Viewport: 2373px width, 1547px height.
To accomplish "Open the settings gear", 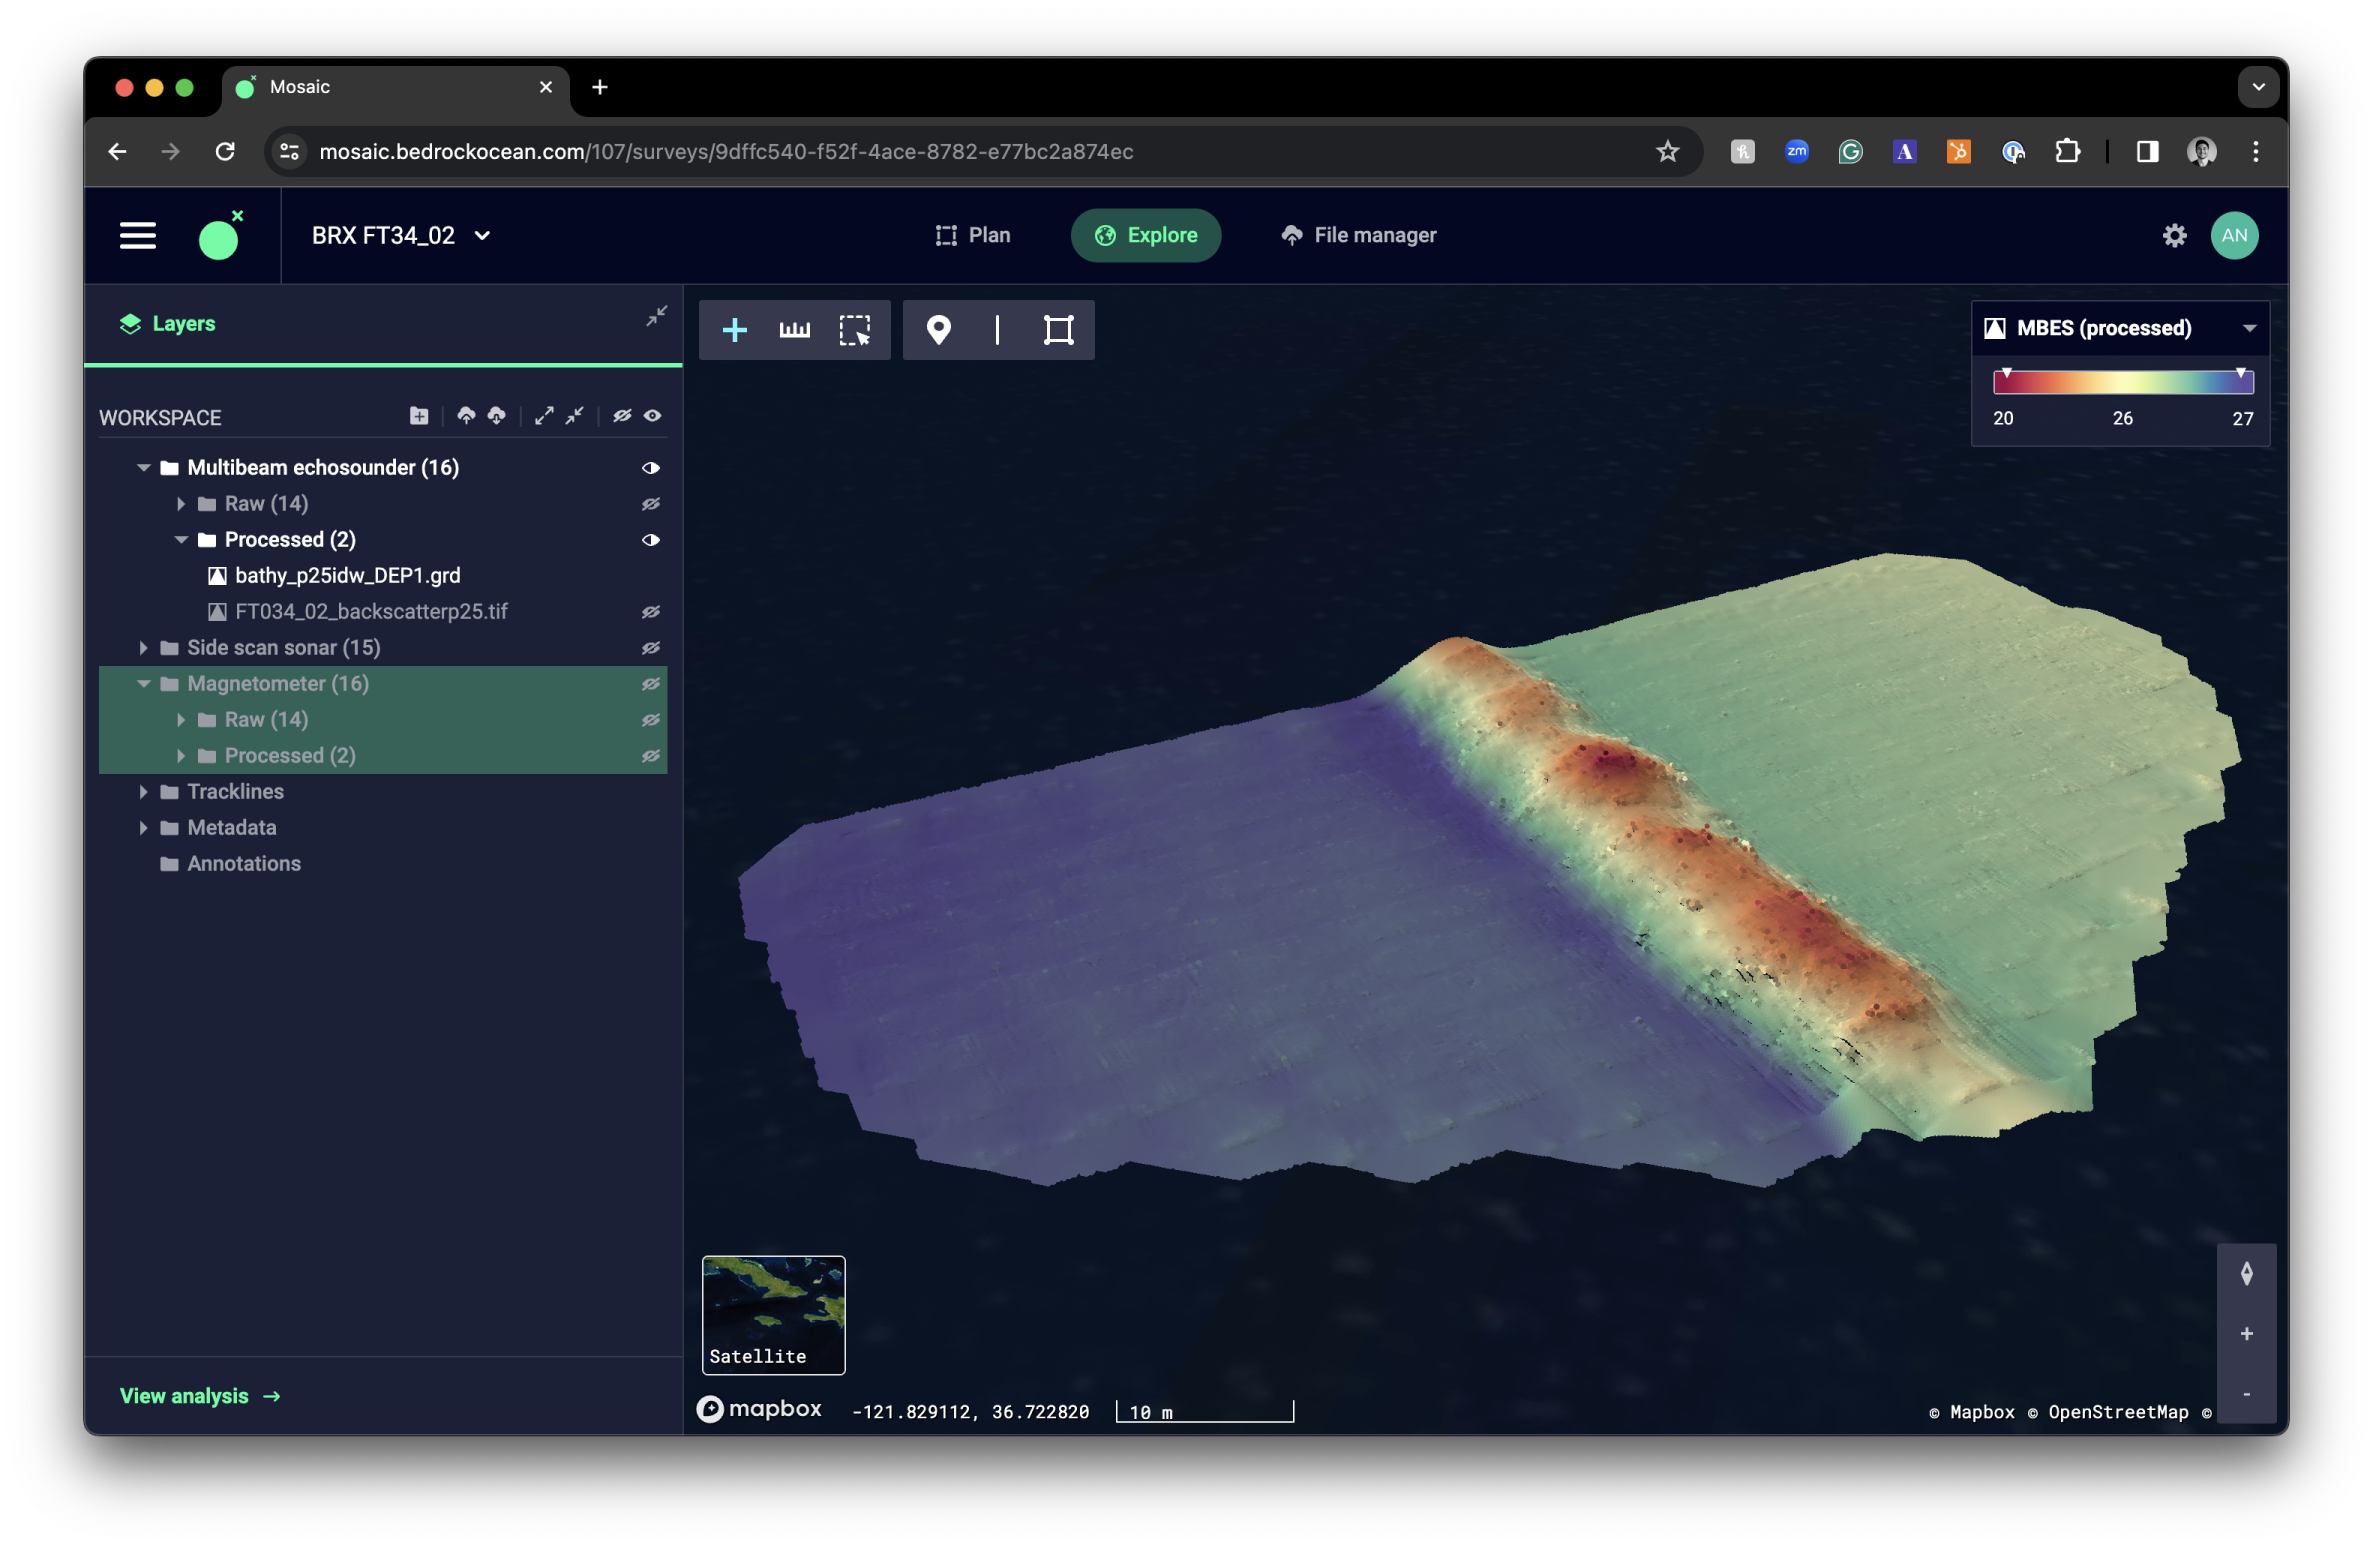I will point(2174,236).
